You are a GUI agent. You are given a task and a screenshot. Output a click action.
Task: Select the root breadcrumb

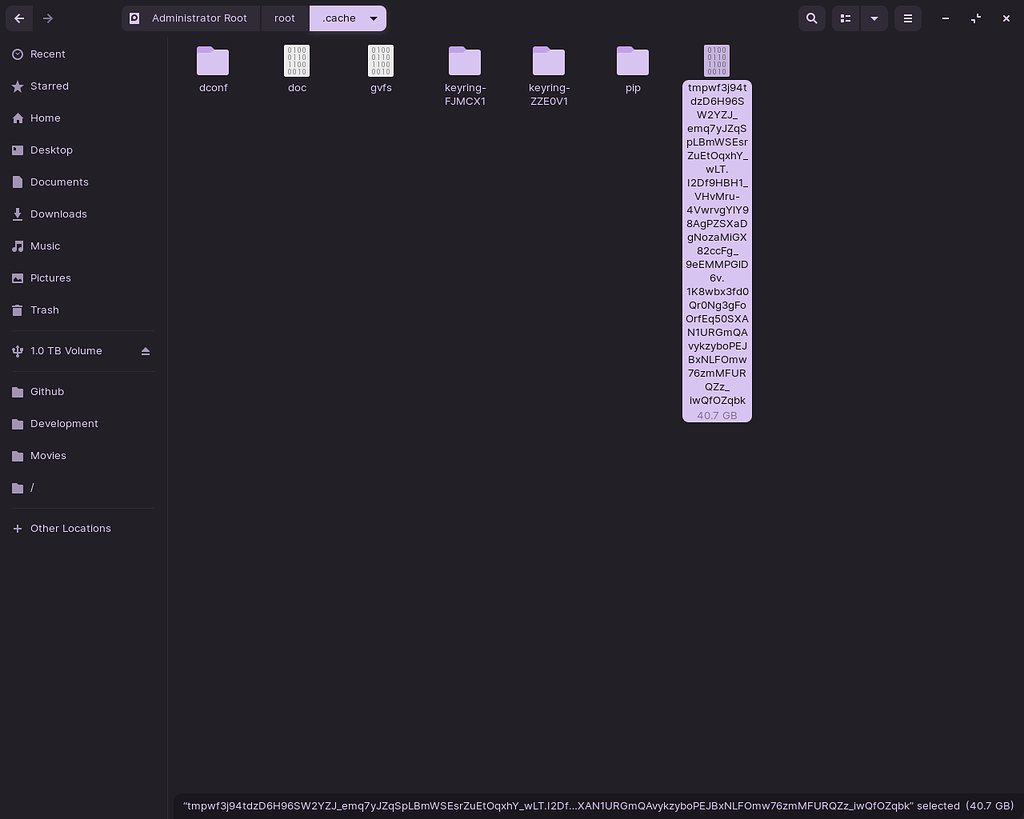click(284, 18)
